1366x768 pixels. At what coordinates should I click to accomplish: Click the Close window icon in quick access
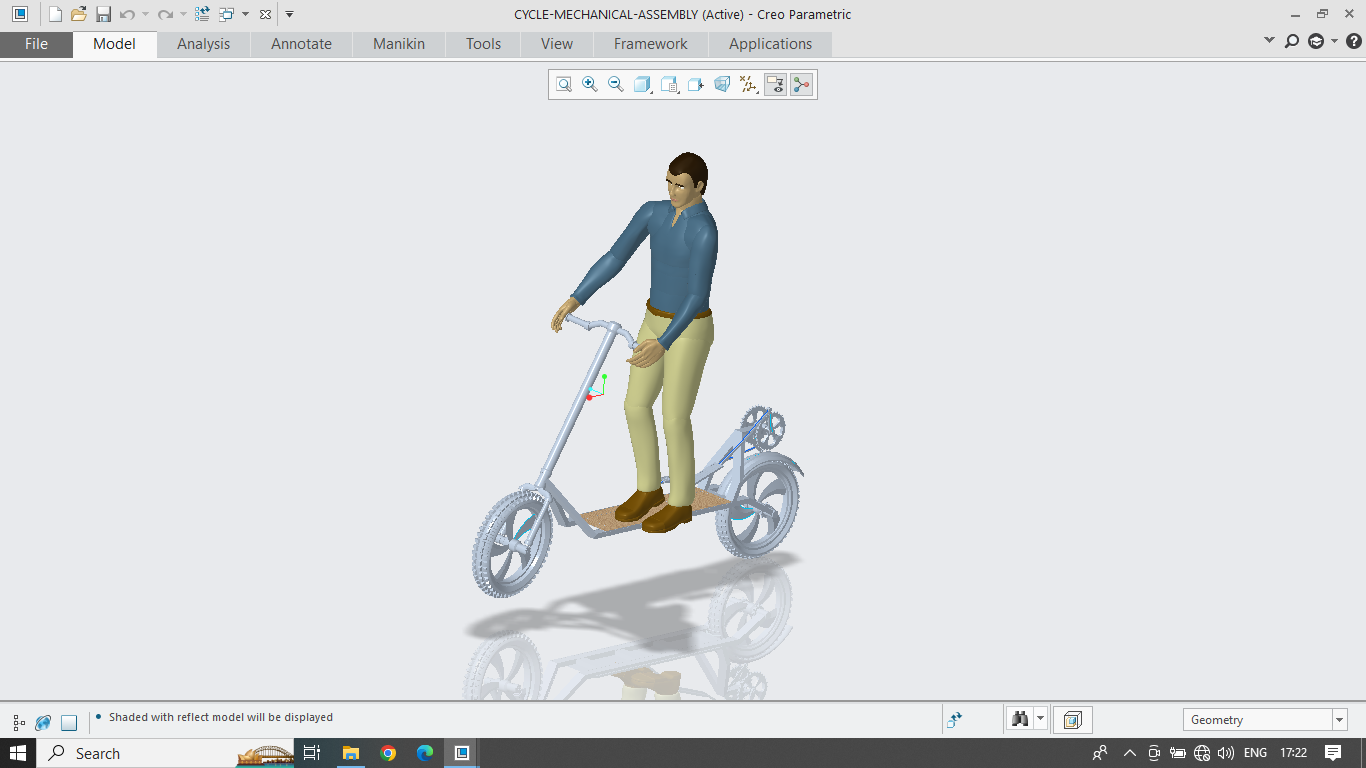coord(265,14)
